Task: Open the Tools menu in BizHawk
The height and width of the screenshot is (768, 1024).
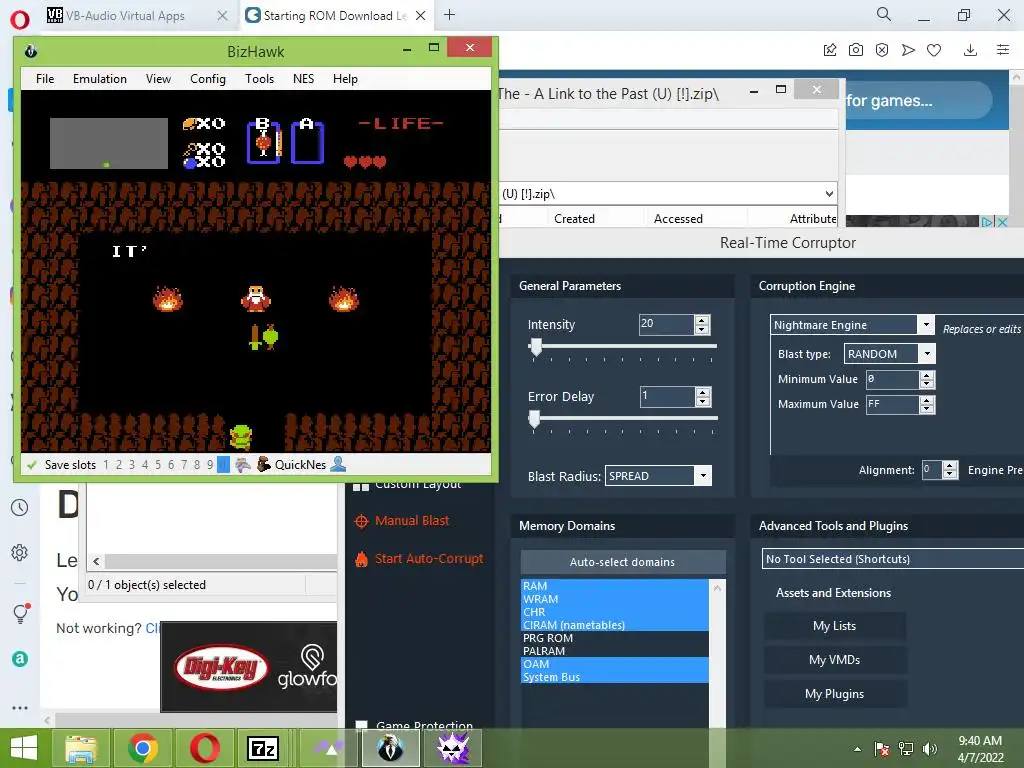Action: [x=259, y=79]
